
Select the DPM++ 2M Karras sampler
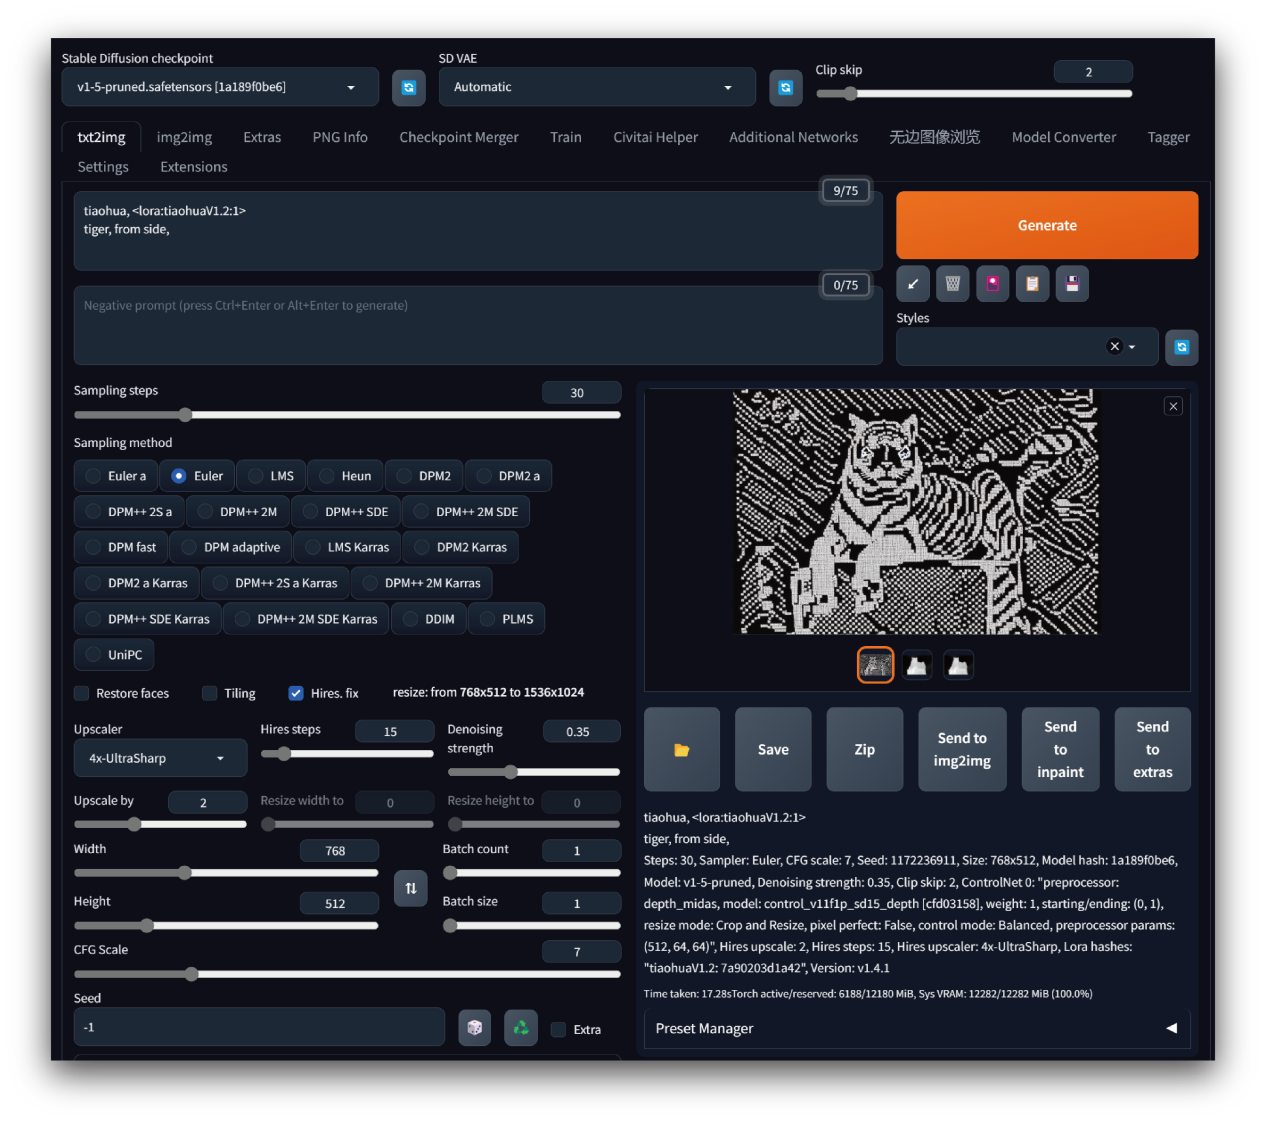(x=422, y=583)
